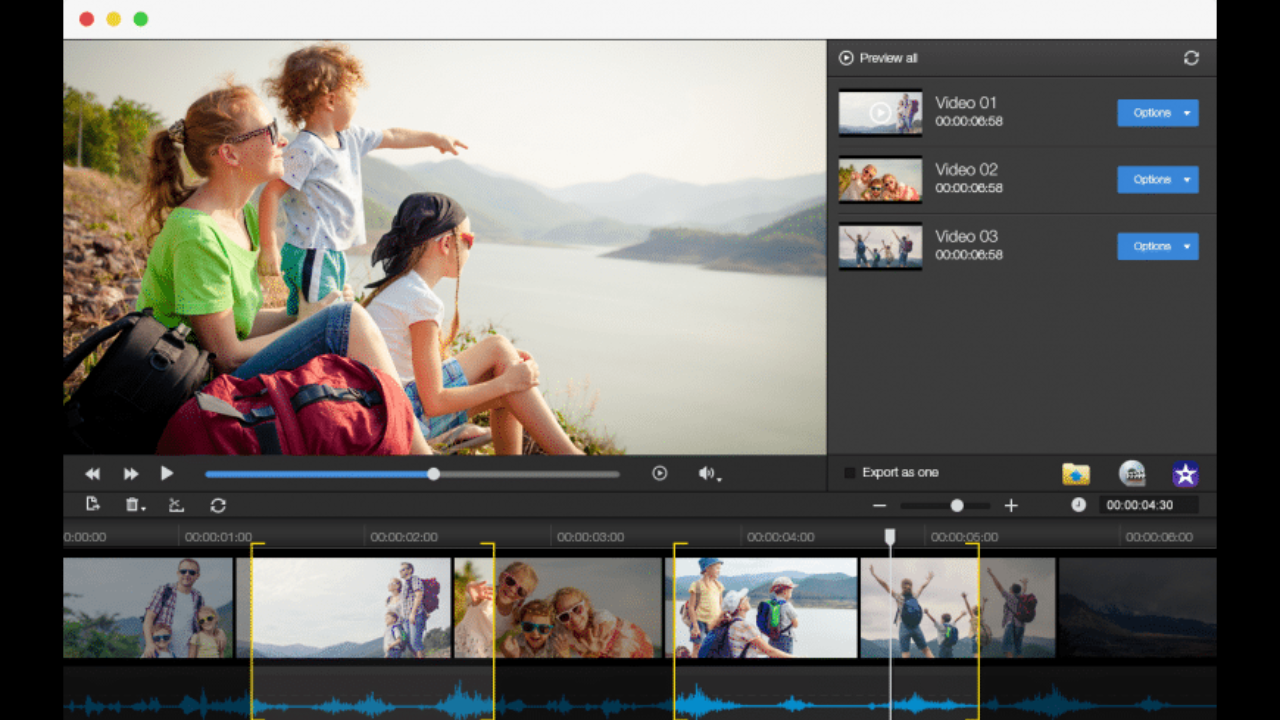Click the fast forward button
Image resolution: width=1280 pixels, height=720 pixels.
coord(131,474)
